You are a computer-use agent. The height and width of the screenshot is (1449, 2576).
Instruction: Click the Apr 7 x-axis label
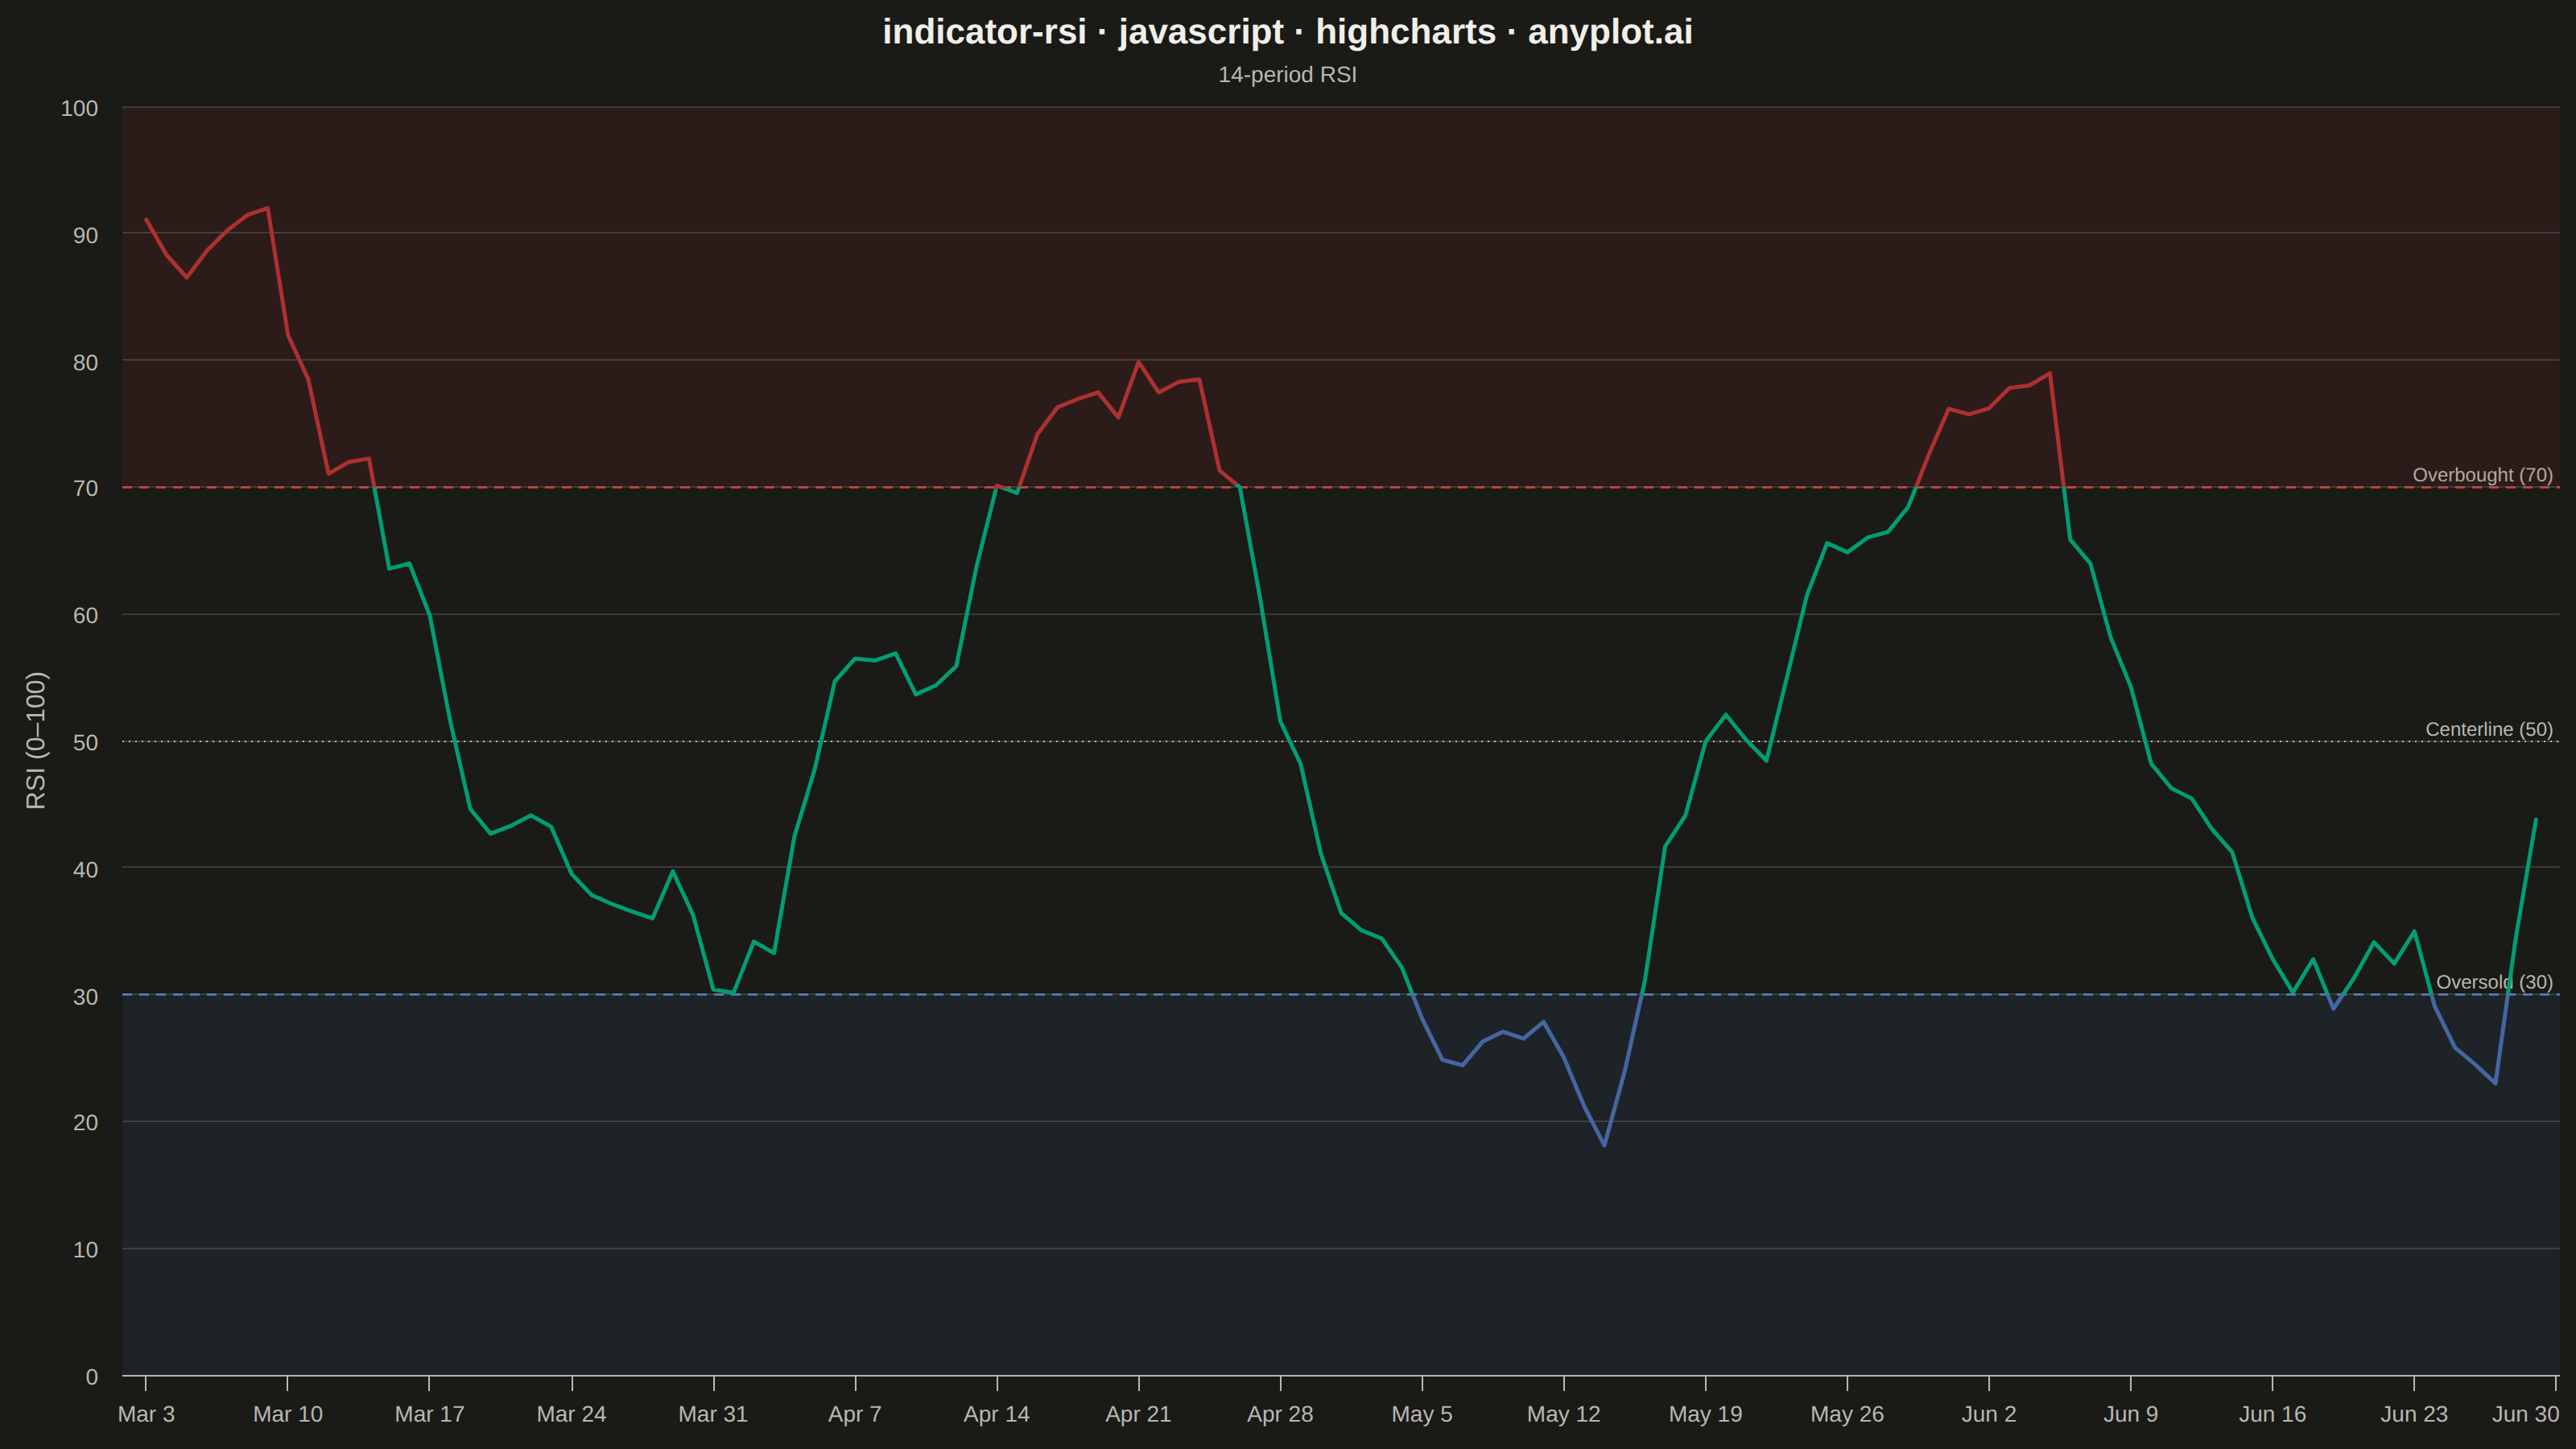(x=855, y=1414)
